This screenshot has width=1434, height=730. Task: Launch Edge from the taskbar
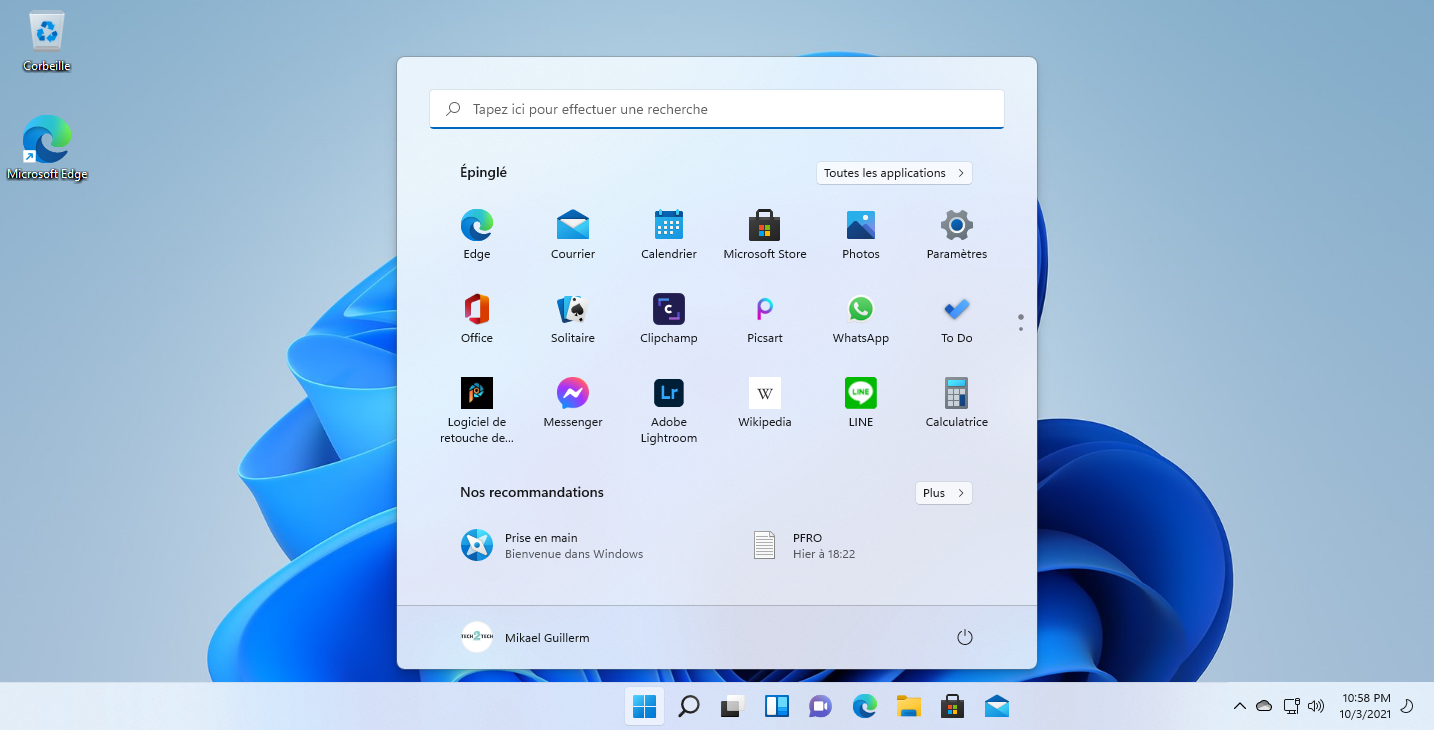(x=865, y=706)
